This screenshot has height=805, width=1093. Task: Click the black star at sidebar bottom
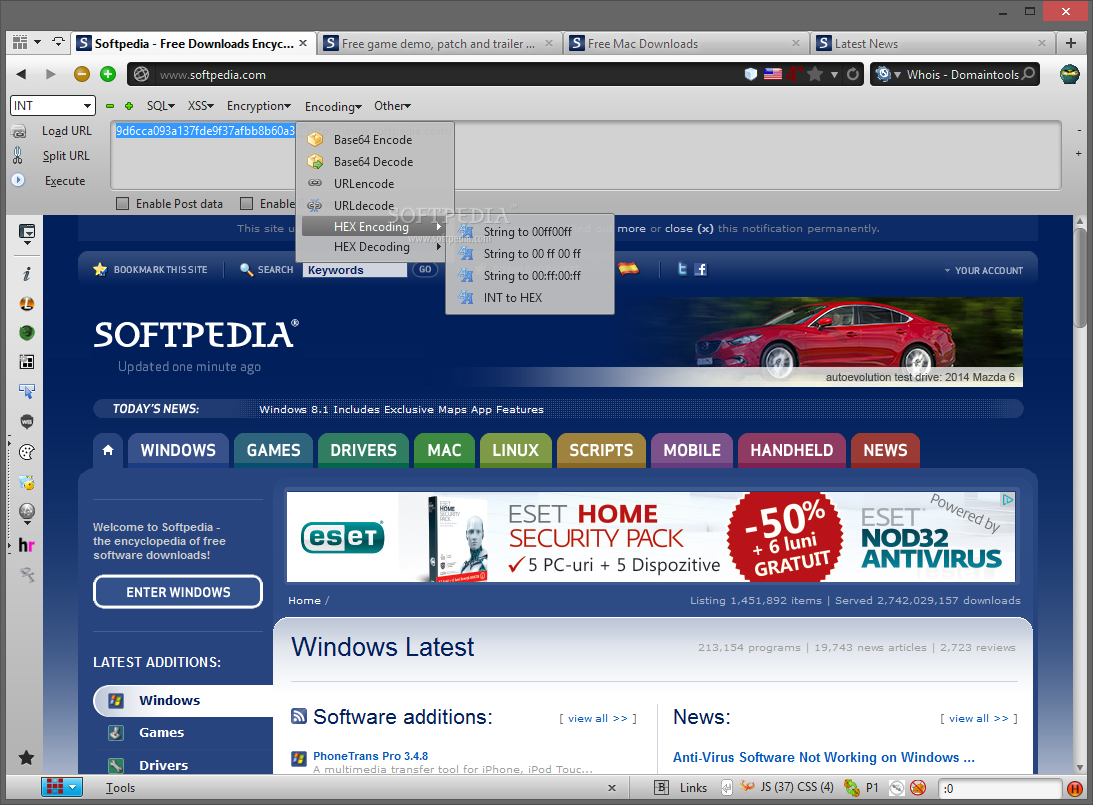coord(26,758)
